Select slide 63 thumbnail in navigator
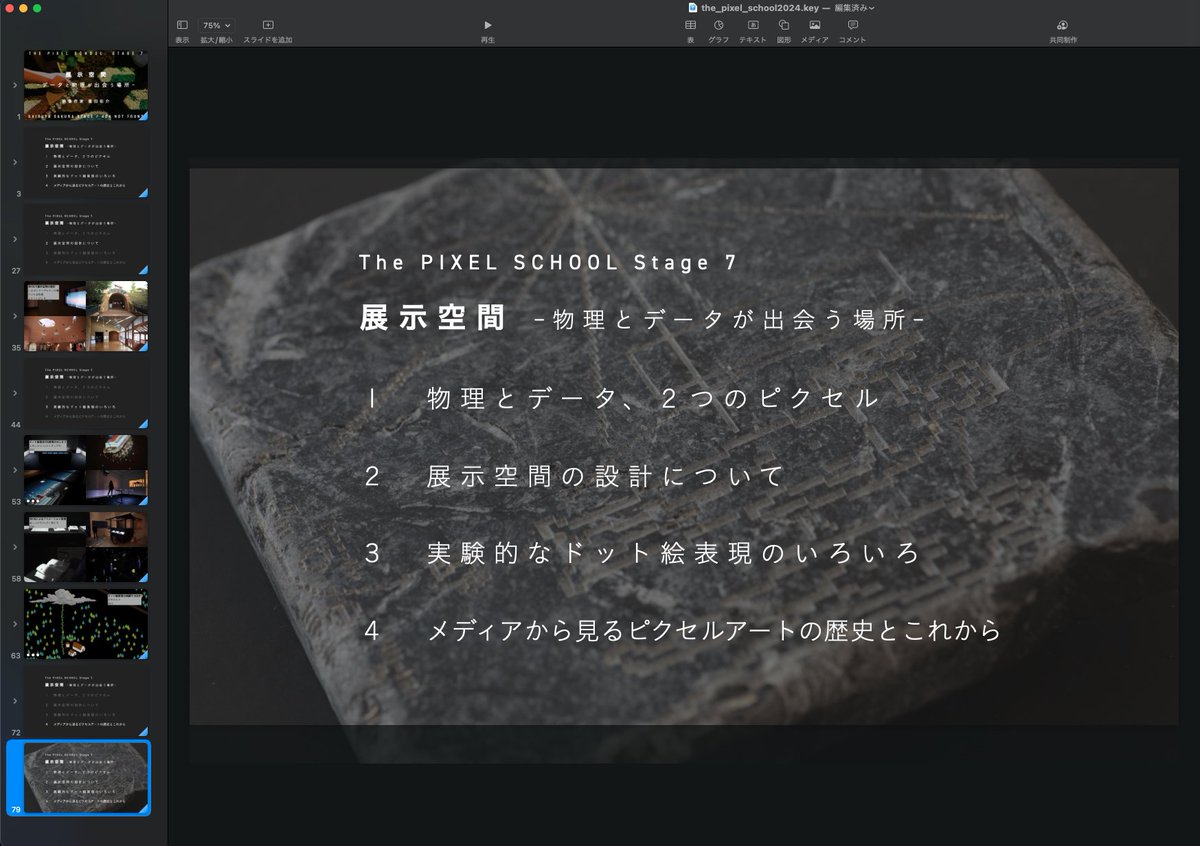Screen dimensions: 1200x846 click(x=86, y=623)
